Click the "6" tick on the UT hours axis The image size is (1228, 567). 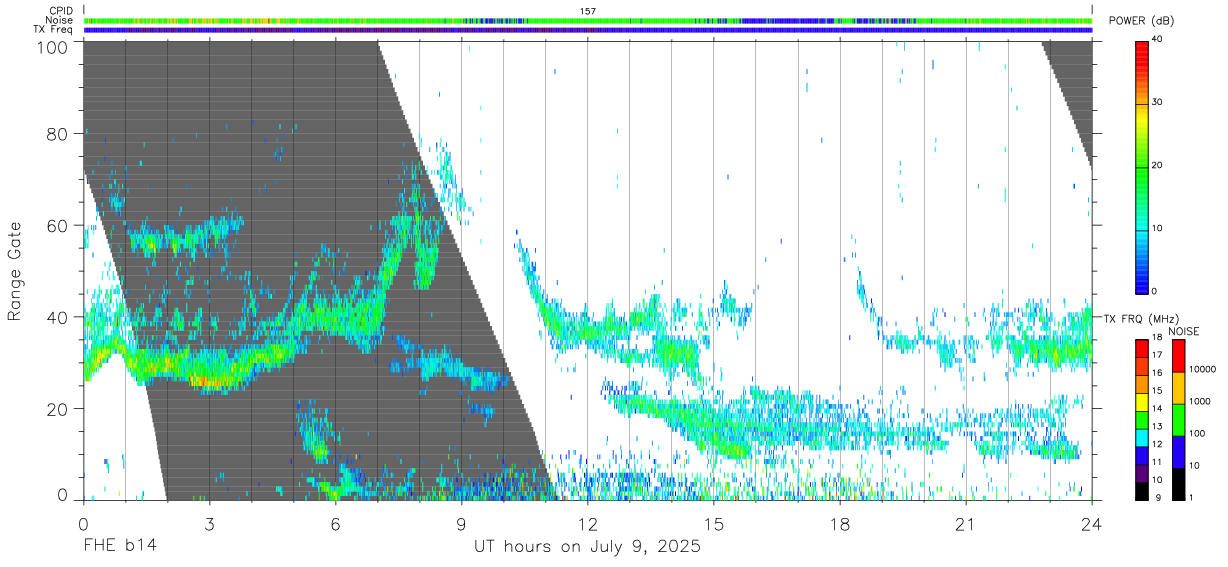(x=335, y=525)
